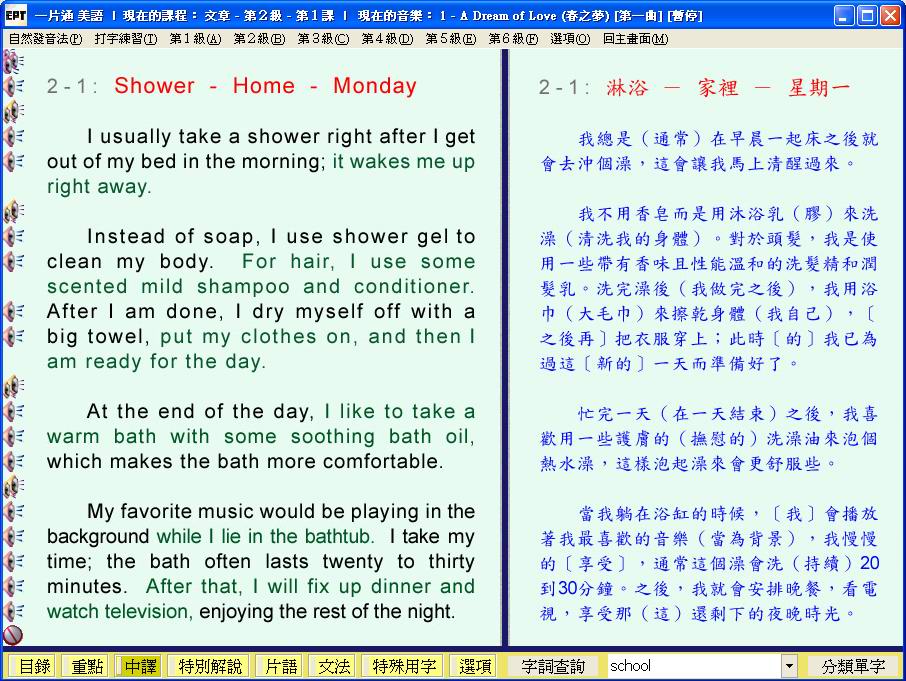Click the whole-article speaker icon at top left
This screenshot has width=906, height=681.
tap(13, 62)
